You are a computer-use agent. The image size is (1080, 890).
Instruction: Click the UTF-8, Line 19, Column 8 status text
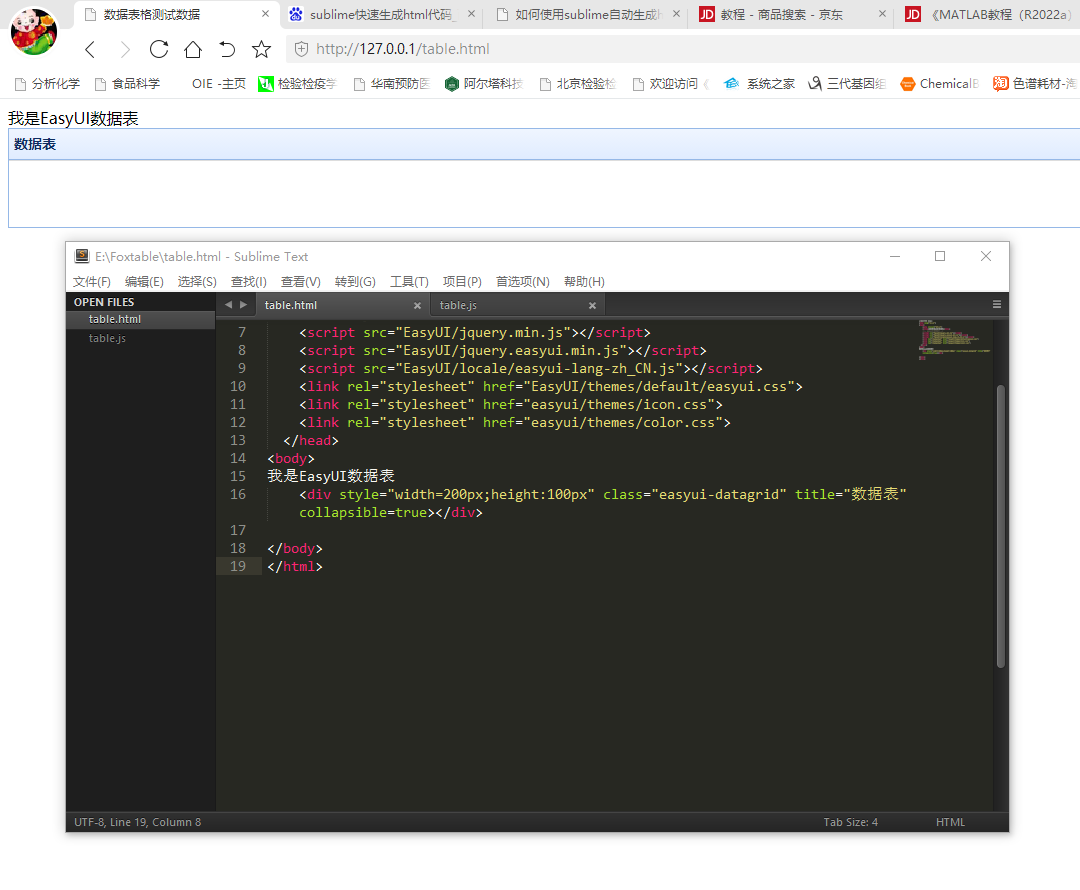(x=138, y=822)
